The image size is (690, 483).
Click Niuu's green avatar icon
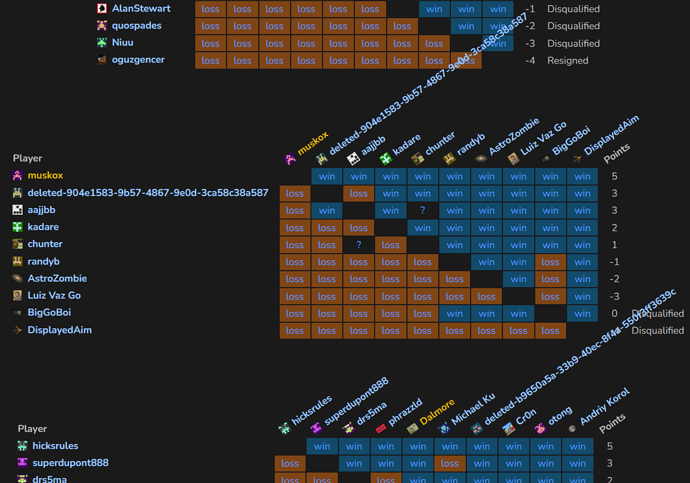pos(102,43)
